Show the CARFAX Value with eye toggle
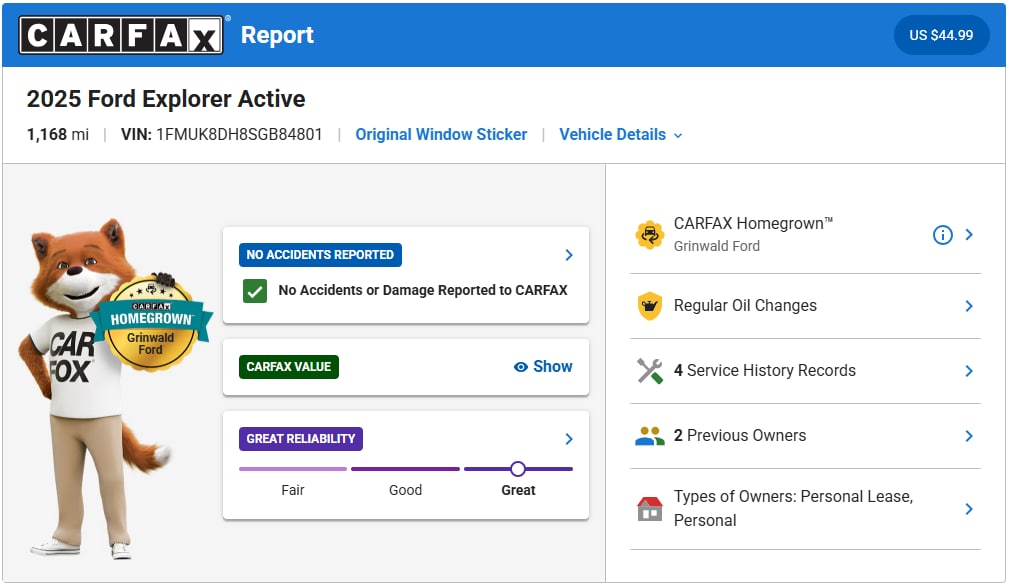The image size is (1010, 587). [543, 367]
